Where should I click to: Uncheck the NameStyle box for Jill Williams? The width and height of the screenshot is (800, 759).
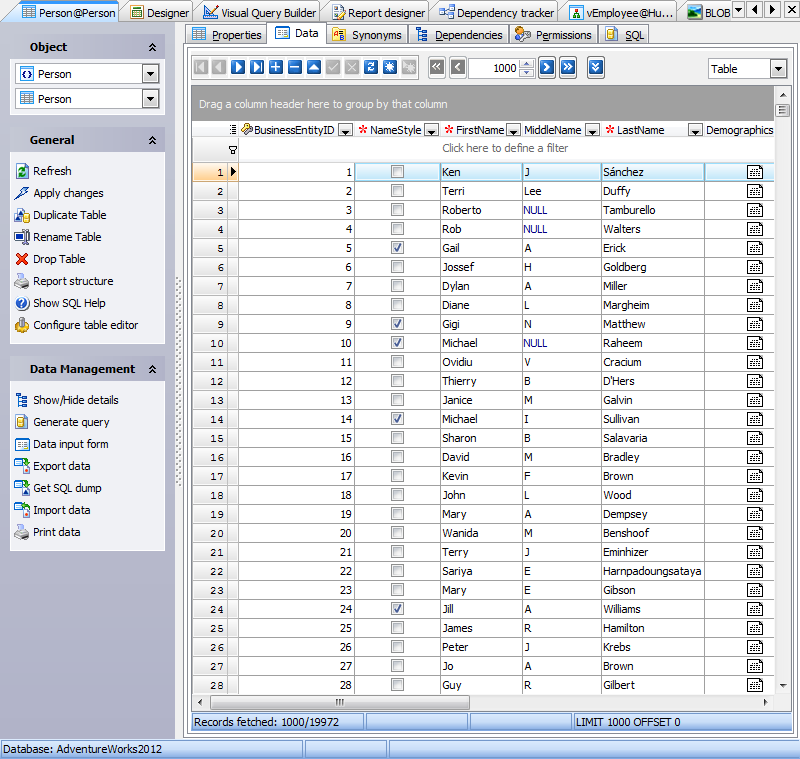click(397, 609)
